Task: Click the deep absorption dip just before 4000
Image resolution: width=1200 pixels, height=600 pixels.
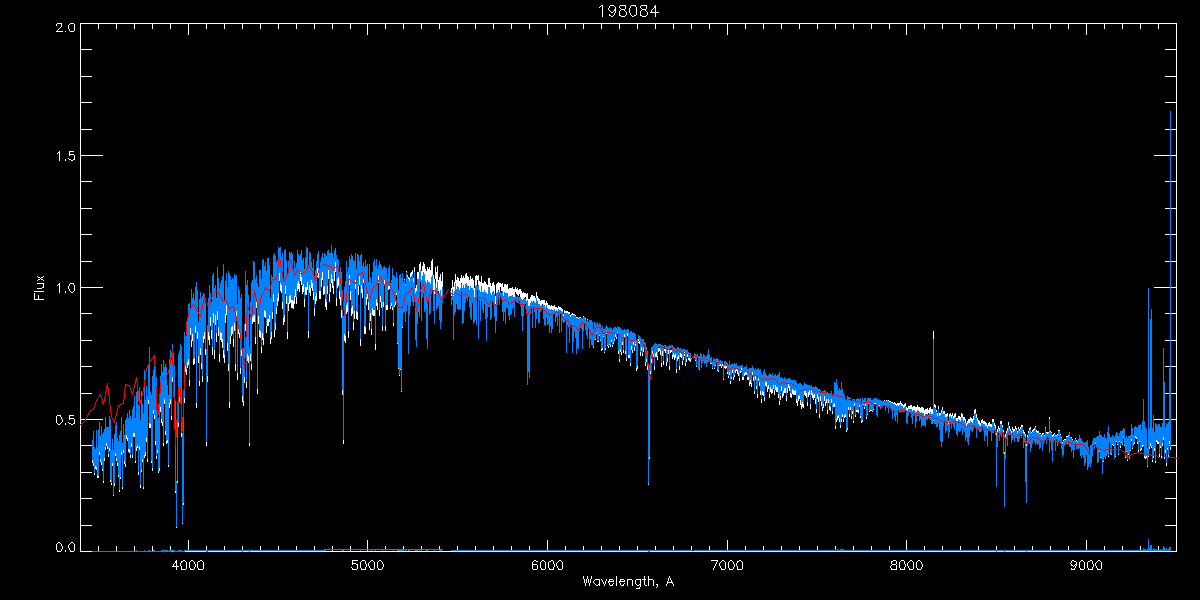Action: [178, 500]
